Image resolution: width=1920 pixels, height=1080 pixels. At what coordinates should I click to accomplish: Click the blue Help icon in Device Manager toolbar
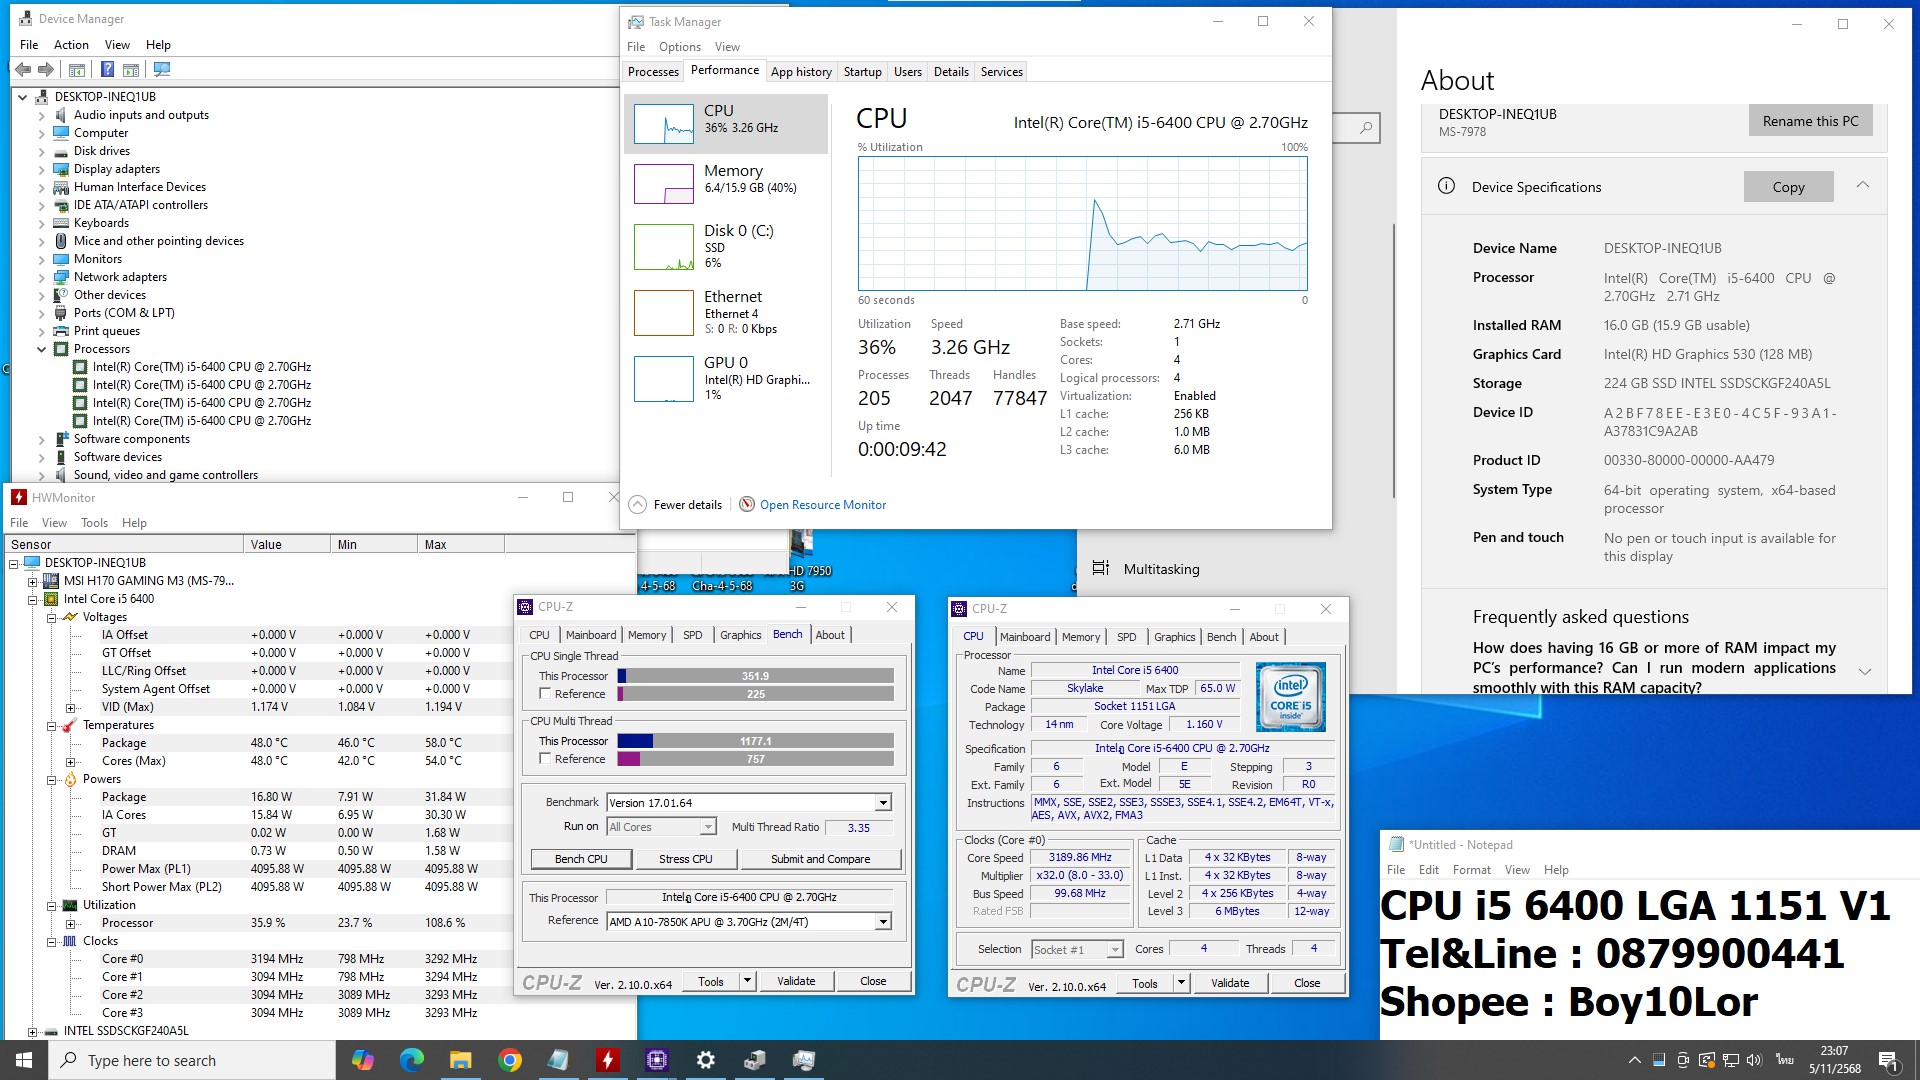pyautogui.click(x=107, y=69)
